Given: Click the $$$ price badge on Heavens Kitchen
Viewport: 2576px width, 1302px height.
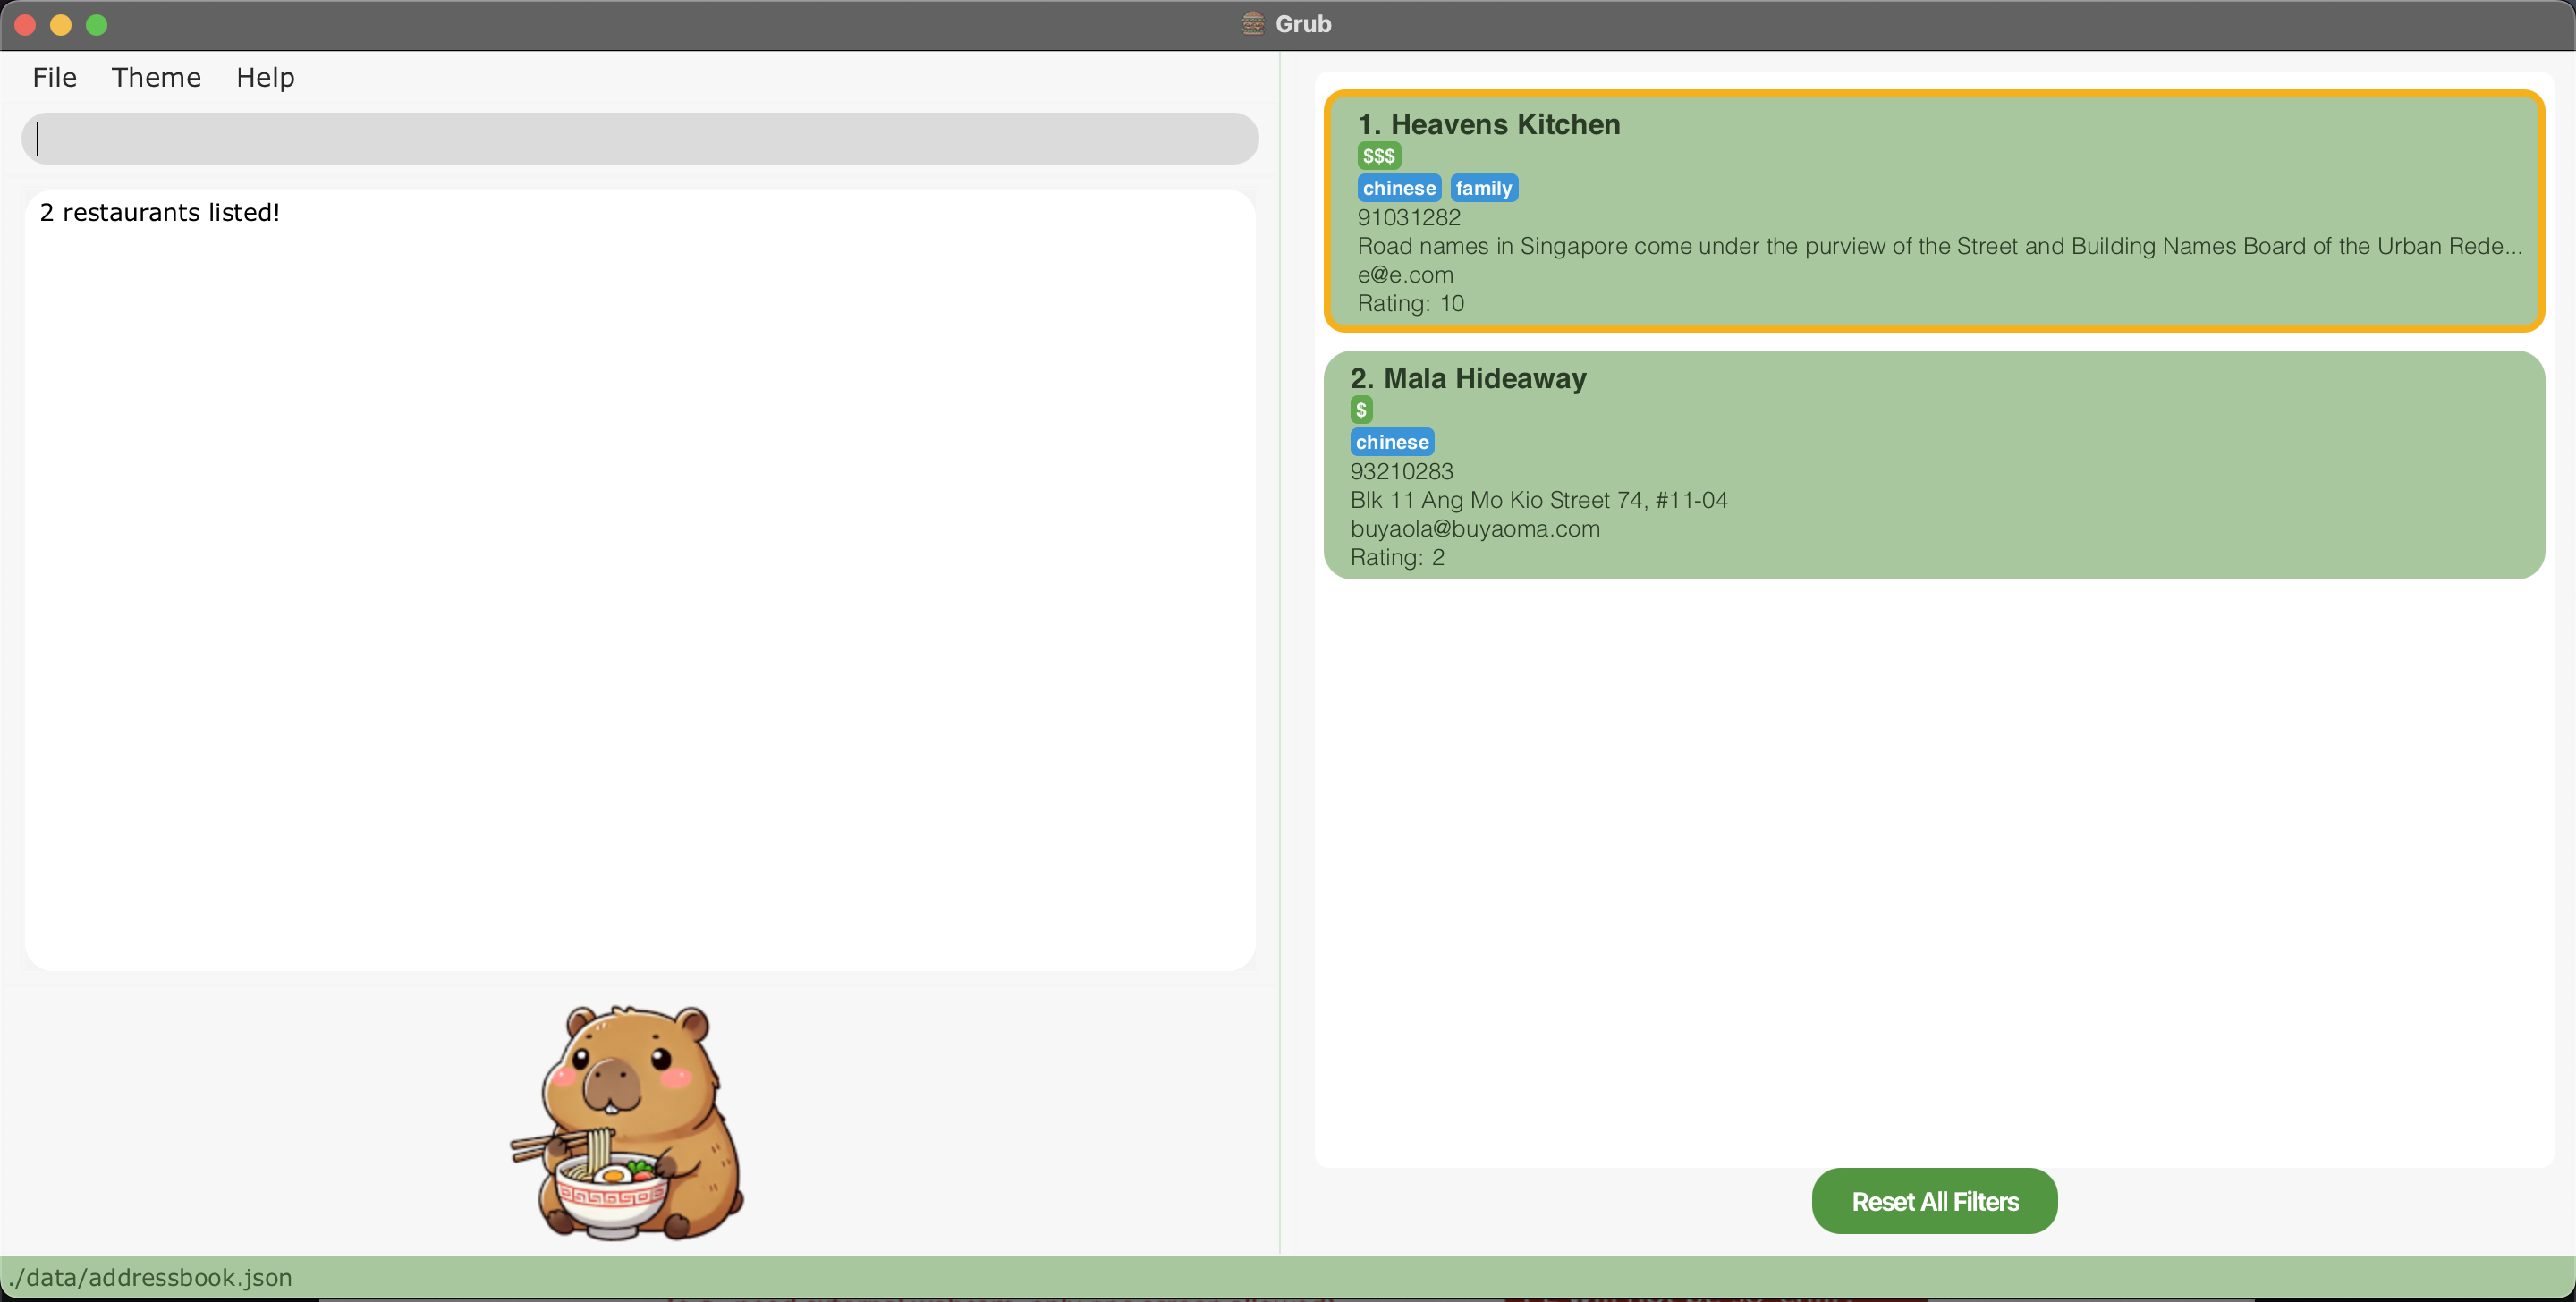Looking at the screenshot, I should (x=1378, y=156).
